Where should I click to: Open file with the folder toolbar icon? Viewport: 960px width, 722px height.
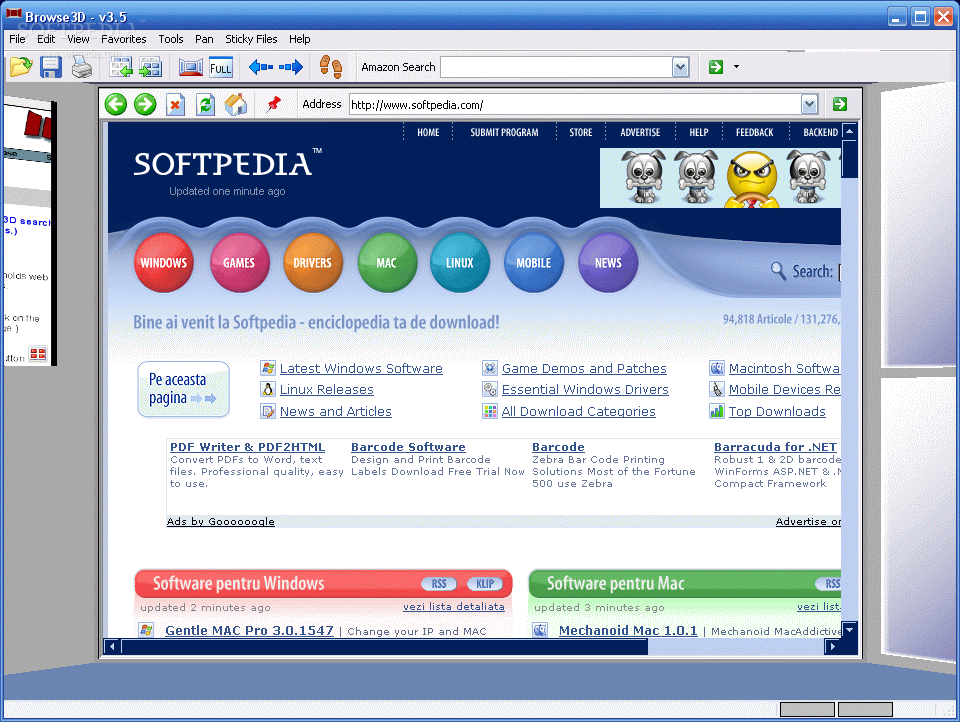[x=21, y=67]
